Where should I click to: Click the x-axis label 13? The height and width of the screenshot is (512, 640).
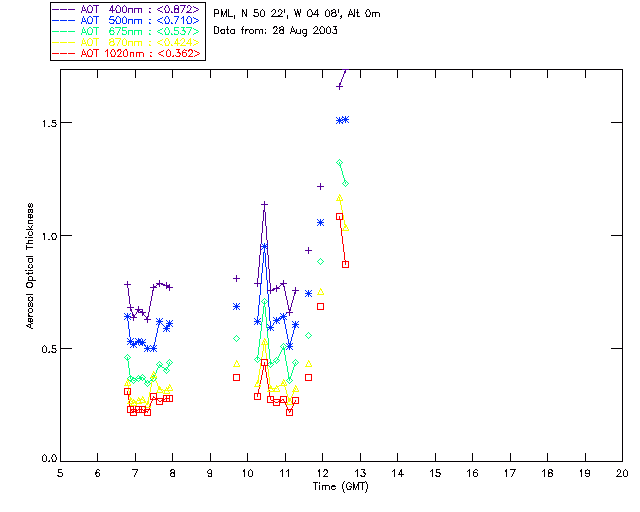point(360,473)
